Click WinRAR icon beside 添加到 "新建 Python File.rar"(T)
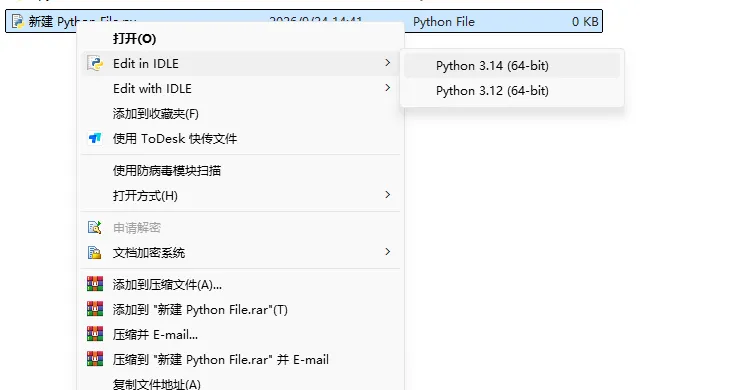The image size is (746, 390). 95,309
